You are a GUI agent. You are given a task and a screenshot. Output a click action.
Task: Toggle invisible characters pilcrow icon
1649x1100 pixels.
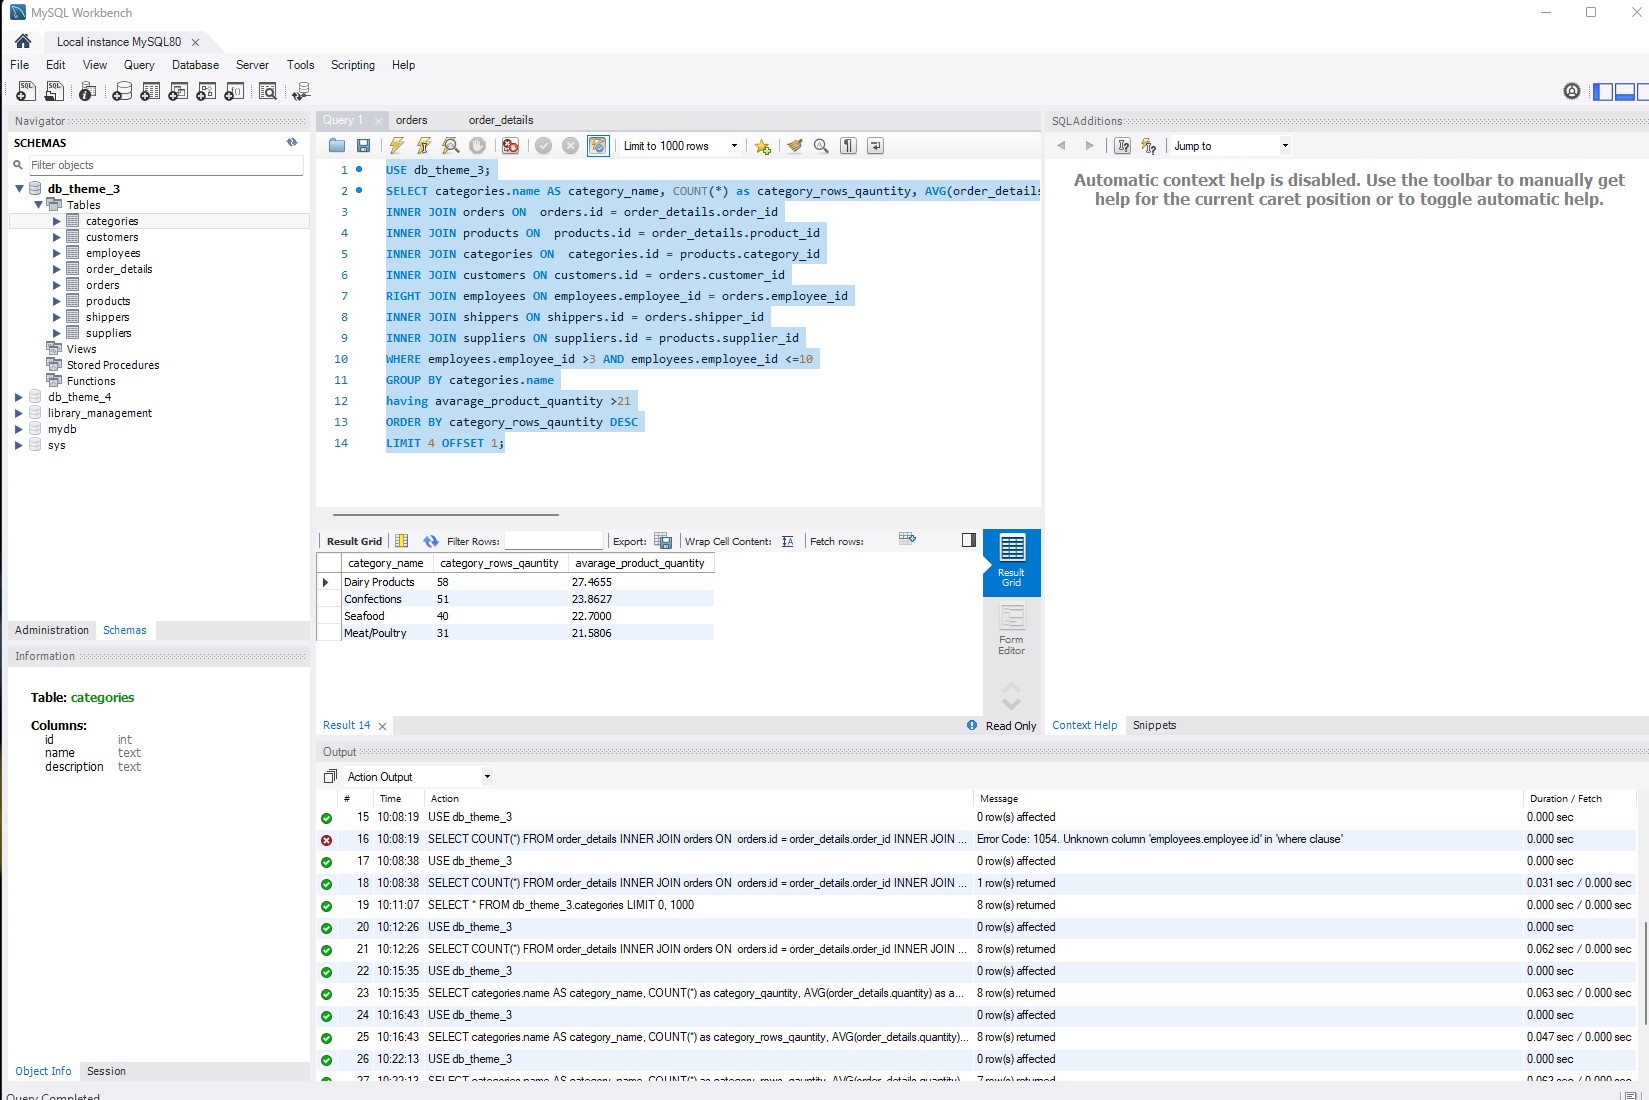pyautogui.click(x=848, y=146)
